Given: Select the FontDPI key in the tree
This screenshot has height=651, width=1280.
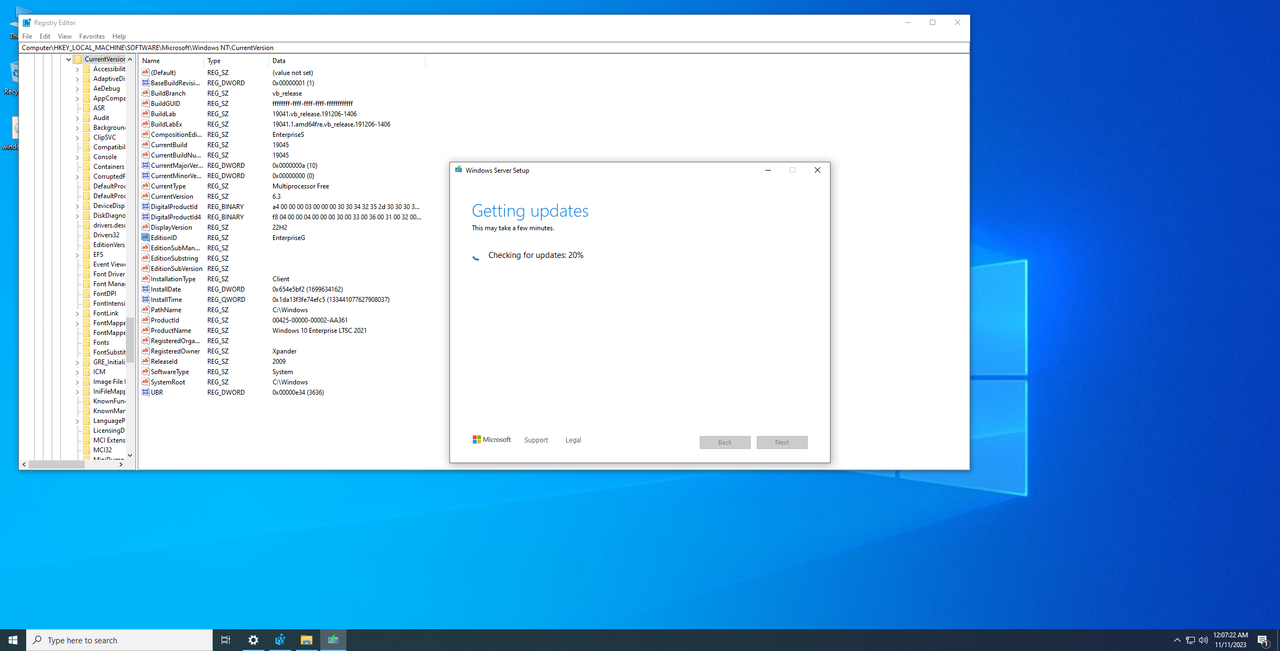Looking at the screenshot, I should pyautogui.click(x=105, y=294).
